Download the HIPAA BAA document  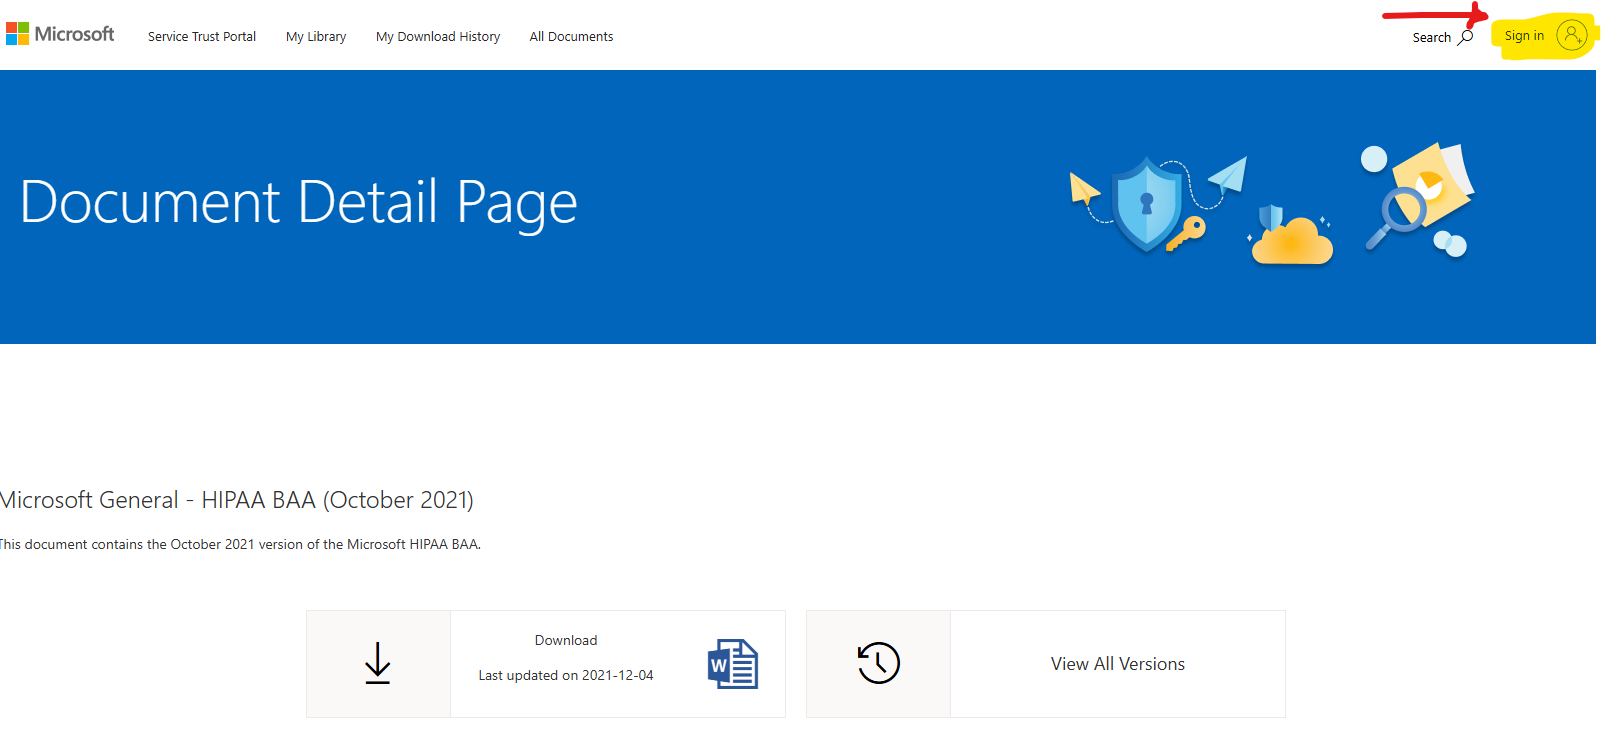tap(566, 640)
